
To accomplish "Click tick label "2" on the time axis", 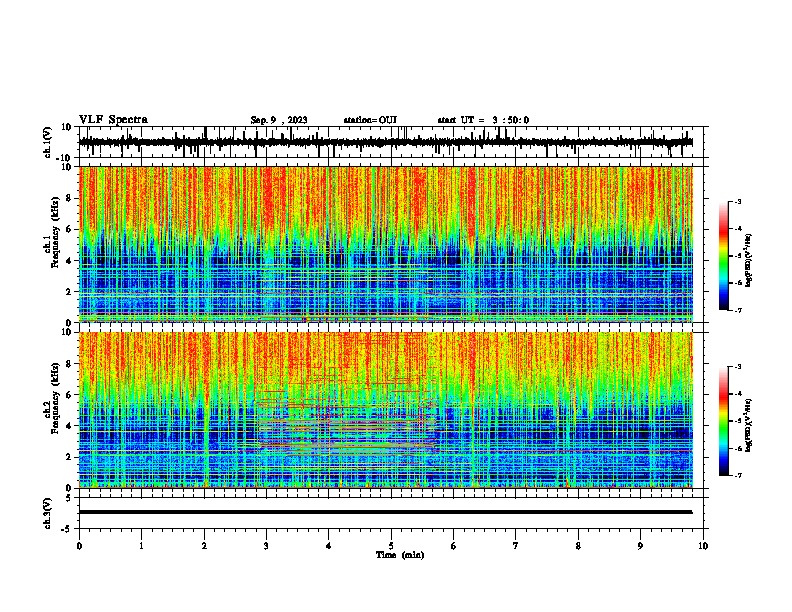I will tap(204, 546).
